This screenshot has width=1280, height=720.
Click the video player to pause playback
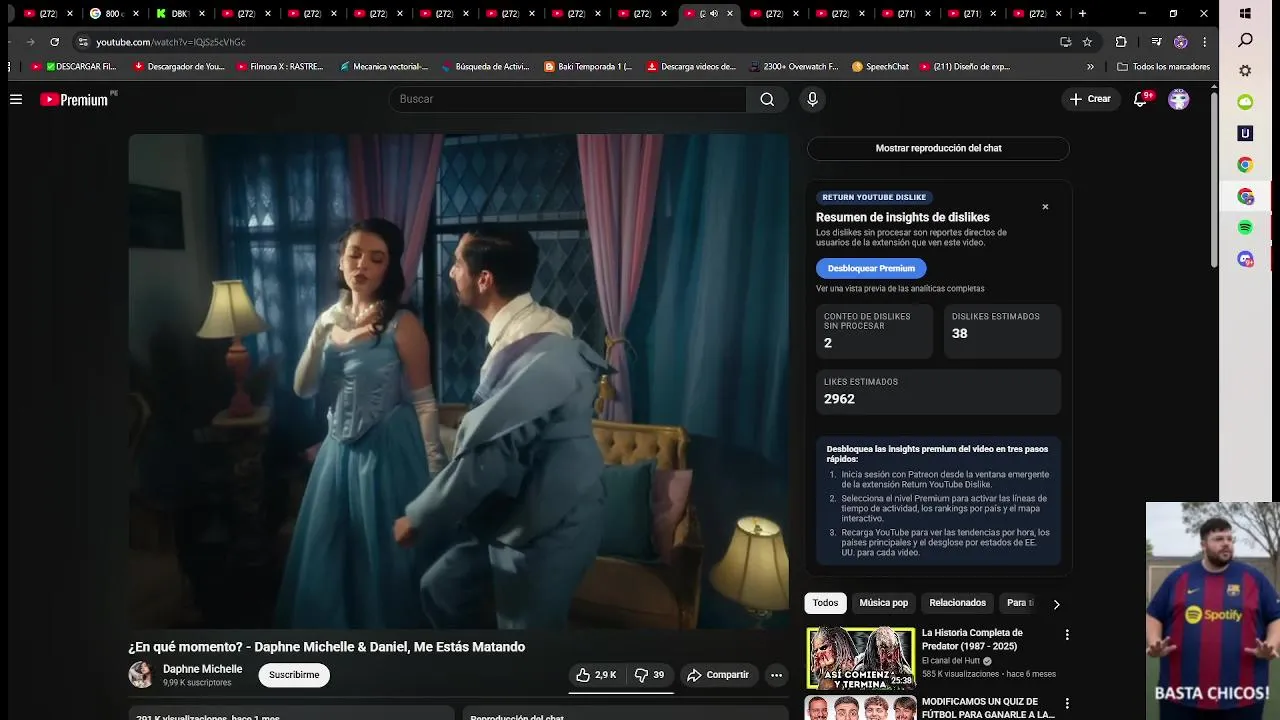tap(458, 382)
